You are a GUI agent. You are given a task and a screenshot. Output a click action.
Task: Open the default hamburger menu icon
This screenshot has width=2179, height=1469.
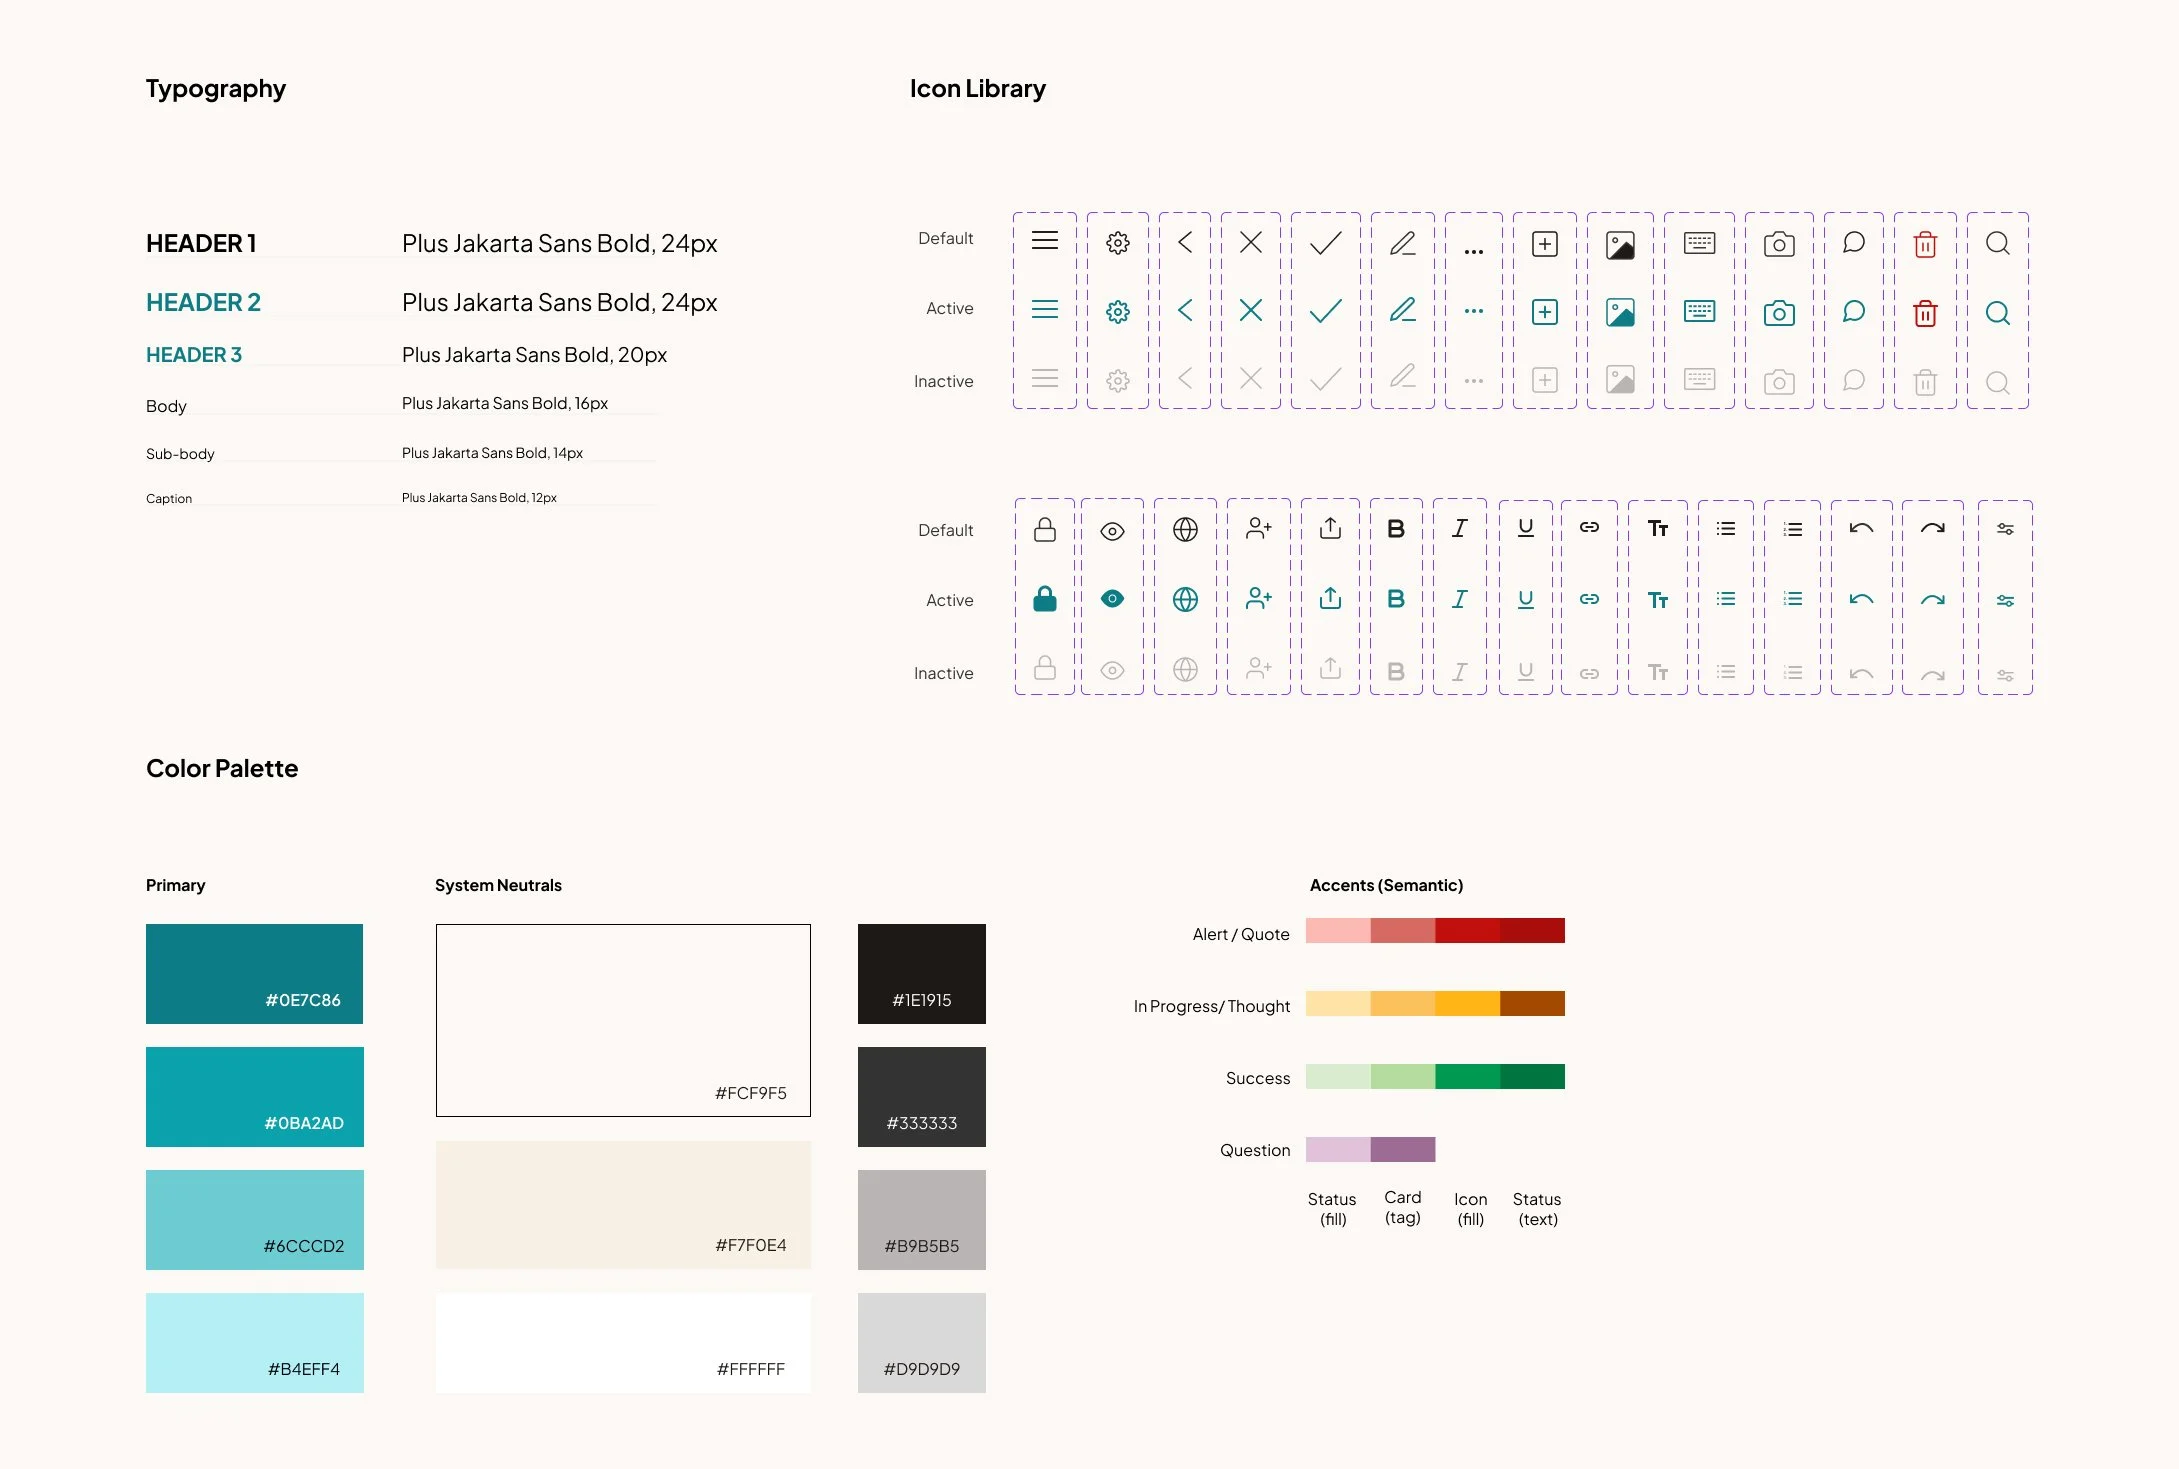(1045, 241)
